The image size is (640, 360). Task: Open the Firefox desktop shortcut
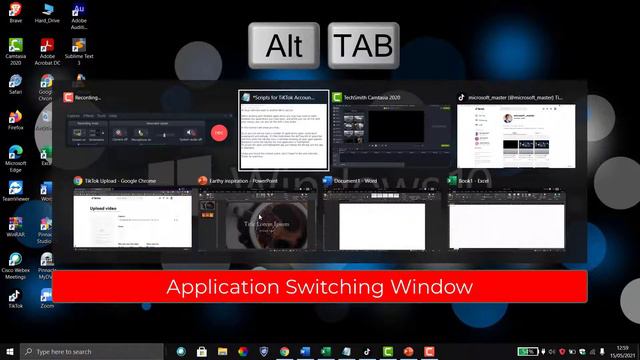[16, 120]
